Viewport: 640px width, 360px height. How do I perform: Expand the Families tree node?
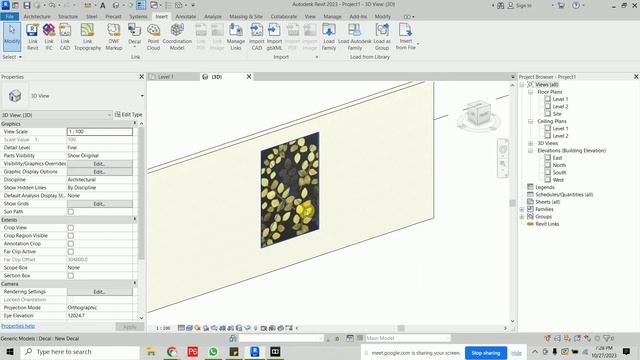522,209
